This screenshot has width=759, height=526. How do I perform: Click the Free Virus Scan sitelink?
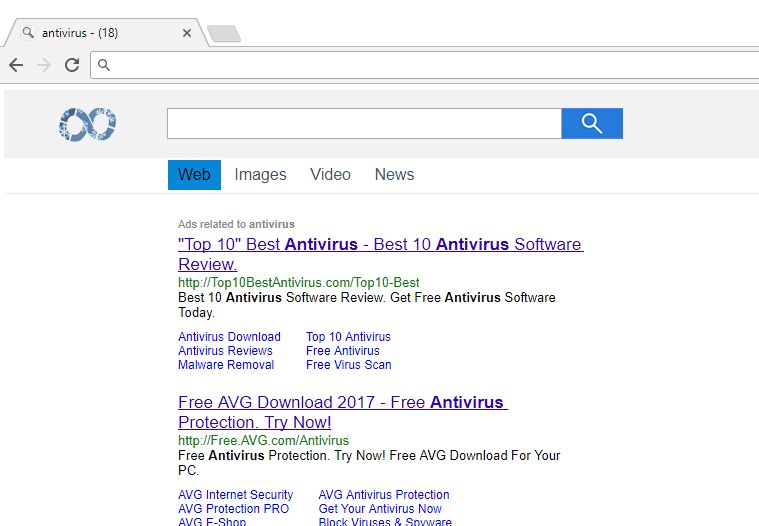[348, 365]
